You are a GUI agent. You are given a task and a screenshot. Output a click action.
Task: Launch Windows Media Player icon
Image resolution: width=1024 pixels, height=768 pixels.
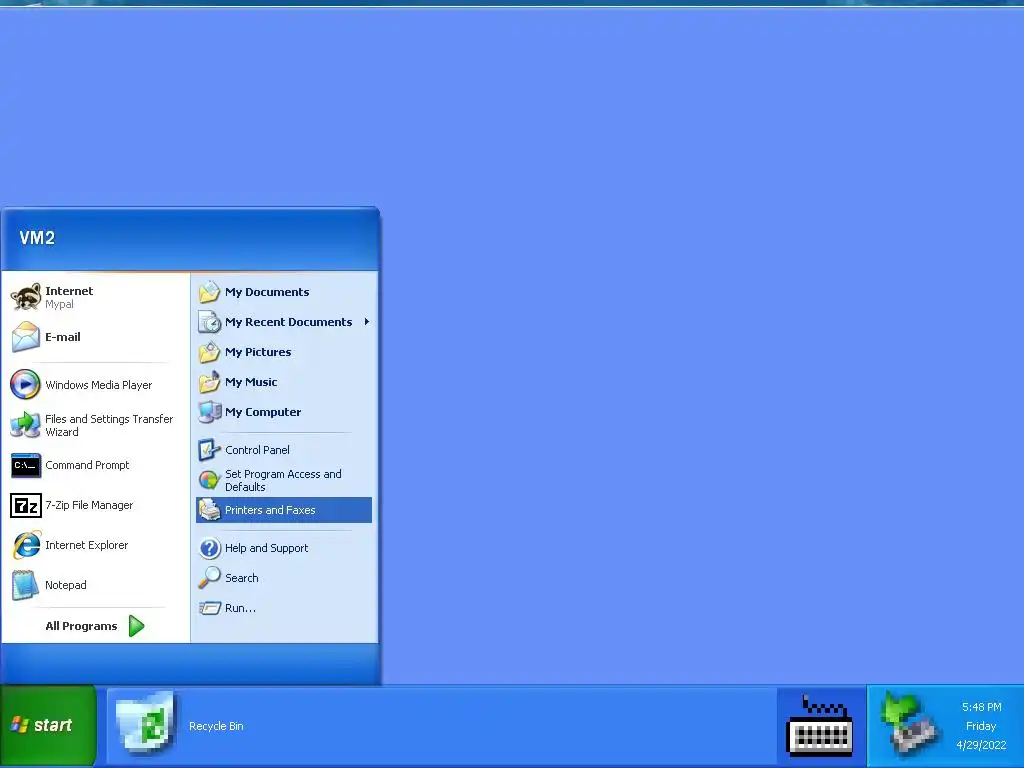pyautogui.click(x=25, y=385)
